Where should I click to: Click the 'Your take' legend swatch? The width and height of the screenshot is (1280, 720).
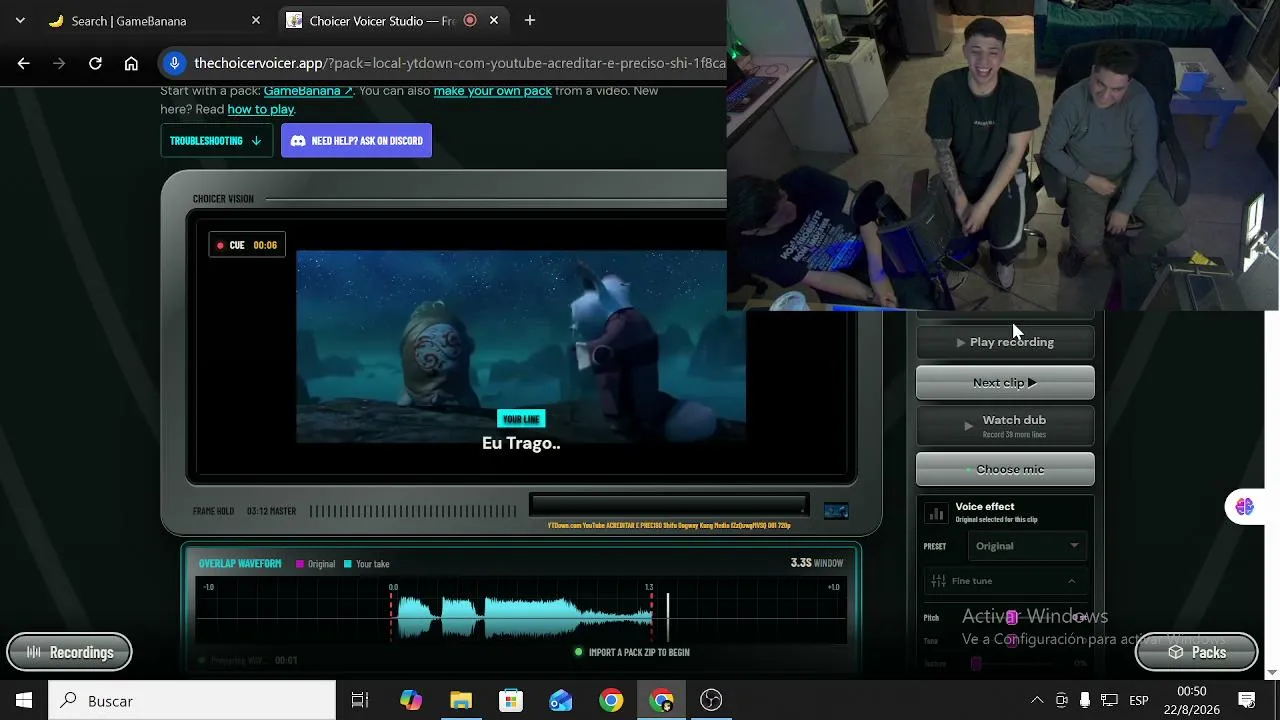click(x=348, y=564)
